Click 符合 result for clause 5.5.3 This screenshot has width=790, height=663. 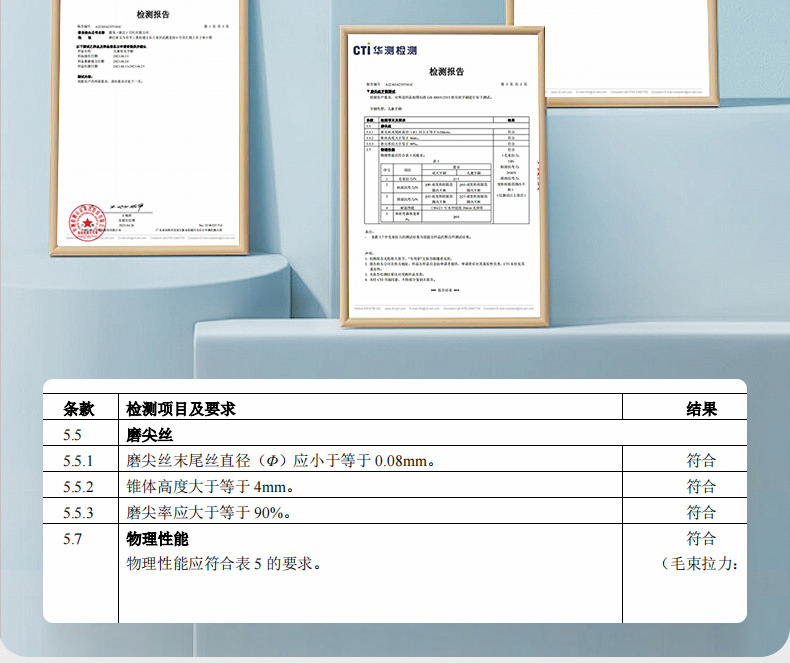[x=701, y=513]
